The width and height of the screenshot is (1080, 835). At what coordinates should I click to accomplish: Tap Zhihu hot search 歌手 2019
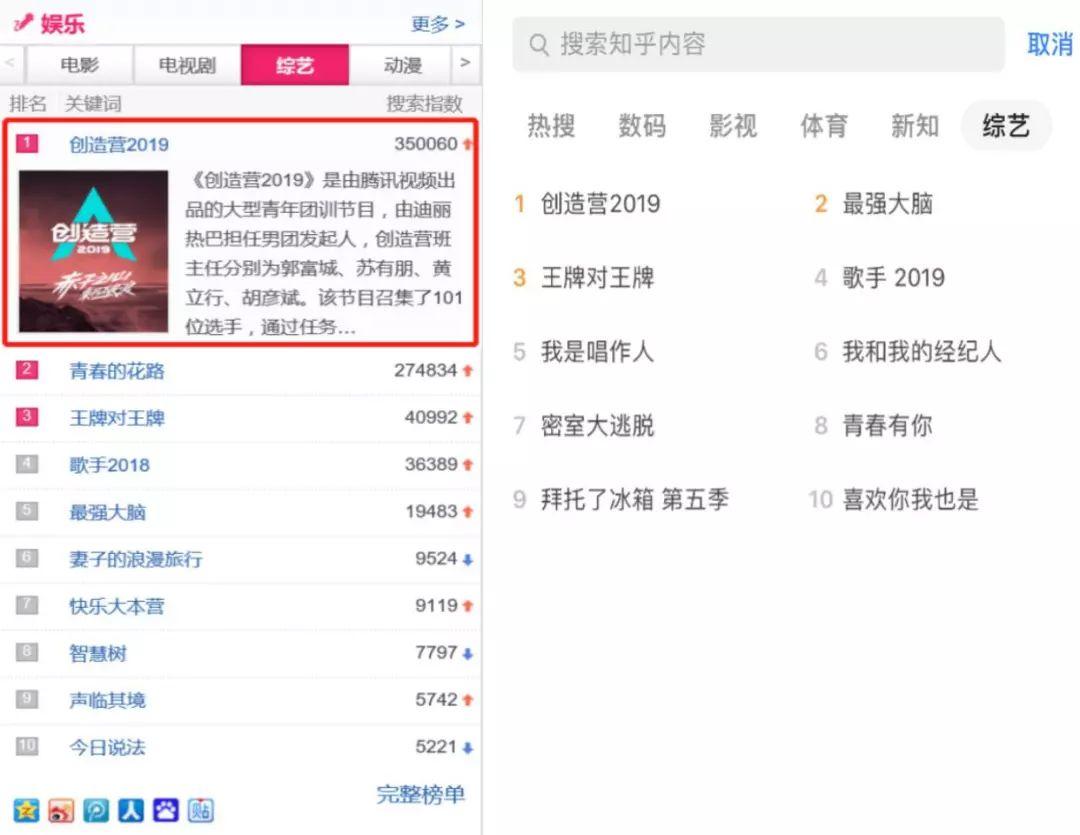(x=893, y=278)
